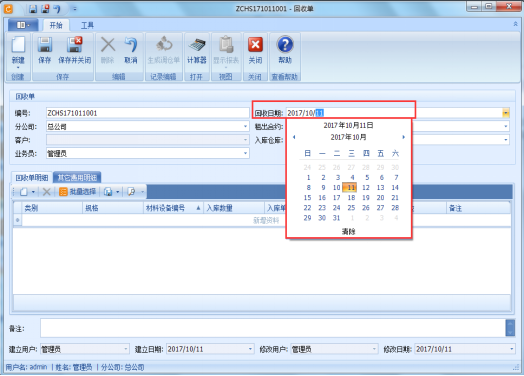
Task: Click the 保存 (Save) ribbon icon
Action: click(44, 51)
